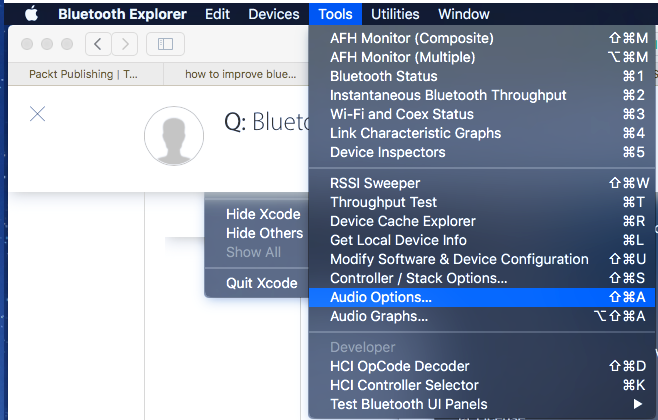This screenshot has height=420, width=658.
Task: Open the Utilities menu
Action: click(395, 14)
